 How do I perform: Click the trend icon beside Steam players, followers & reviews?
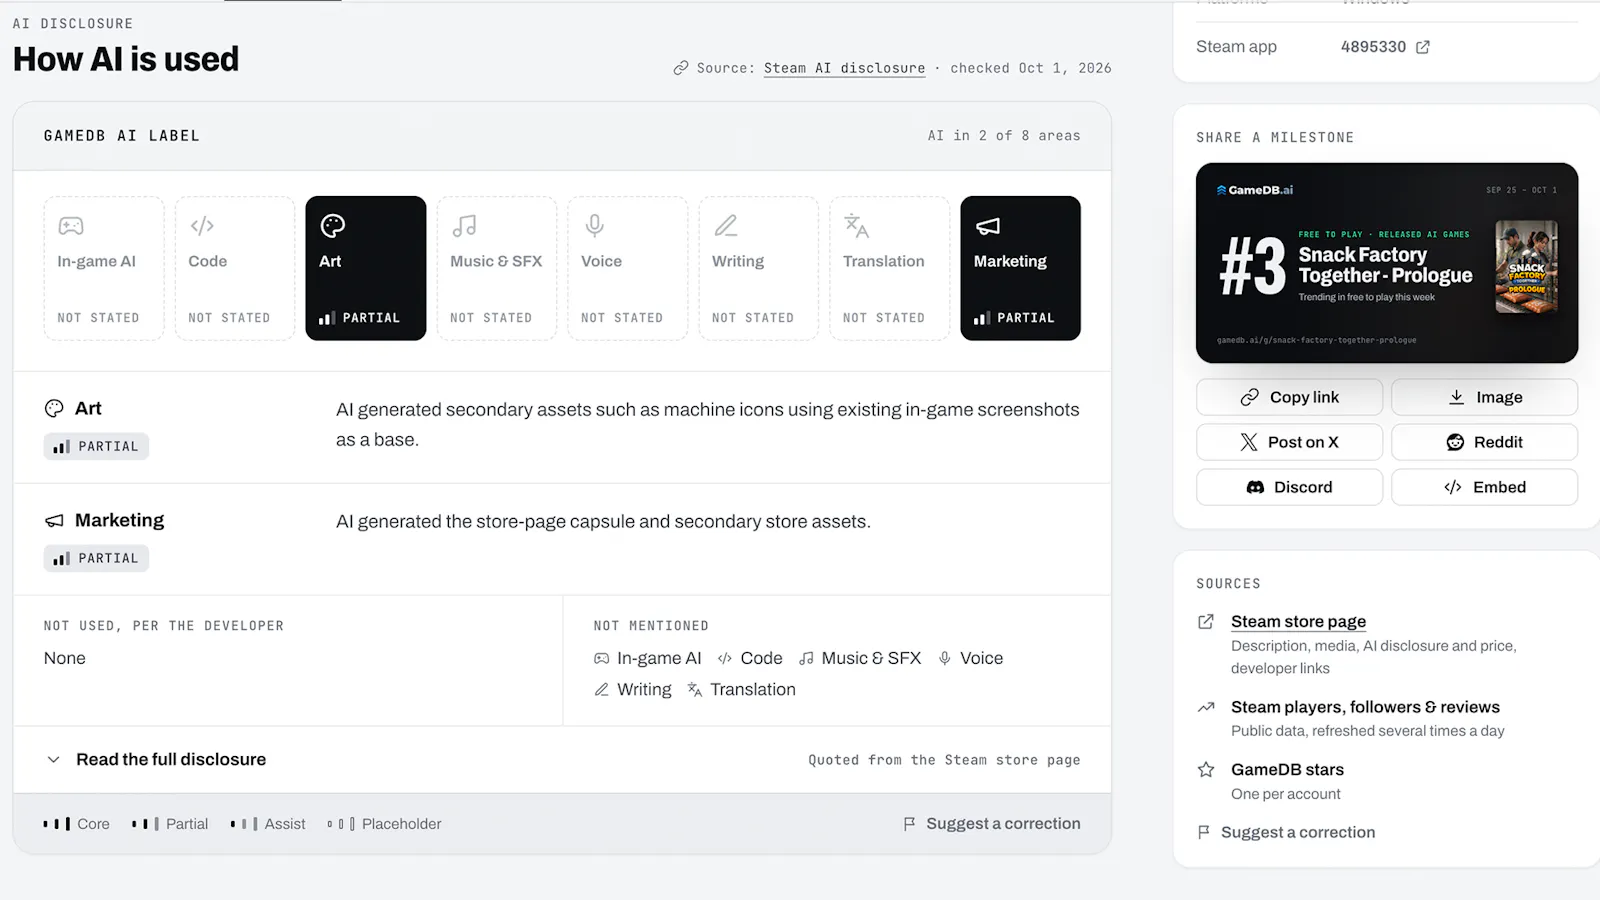1206,707
